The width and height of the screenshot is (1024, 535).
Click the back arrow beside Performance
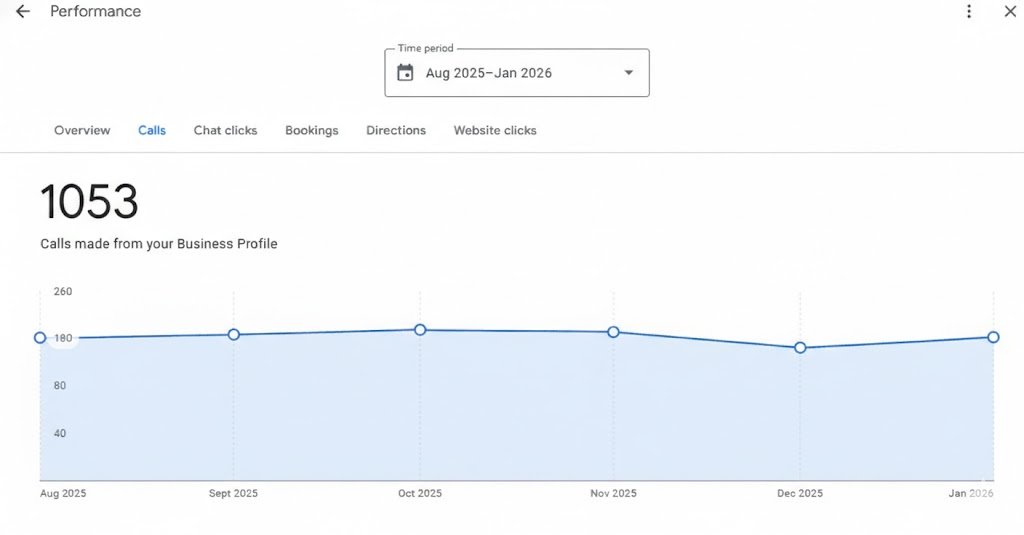(x=22, y=12)
